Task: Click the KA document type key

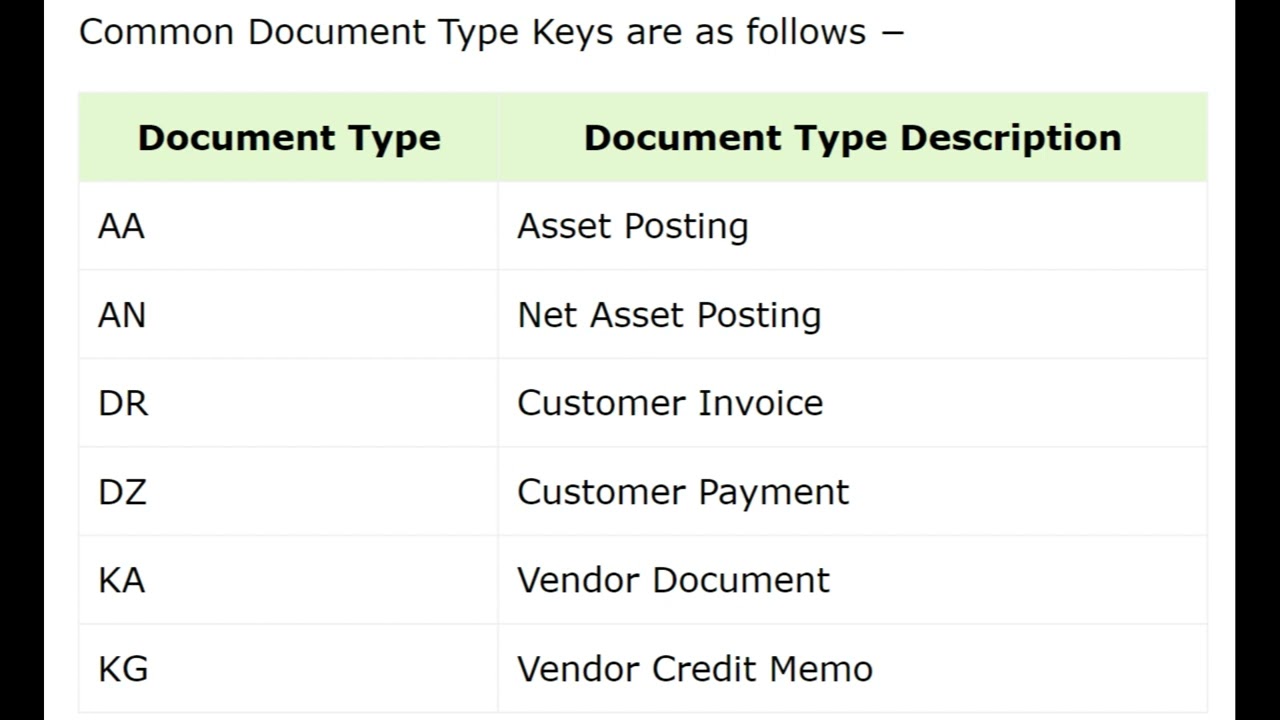Action: 122,580
